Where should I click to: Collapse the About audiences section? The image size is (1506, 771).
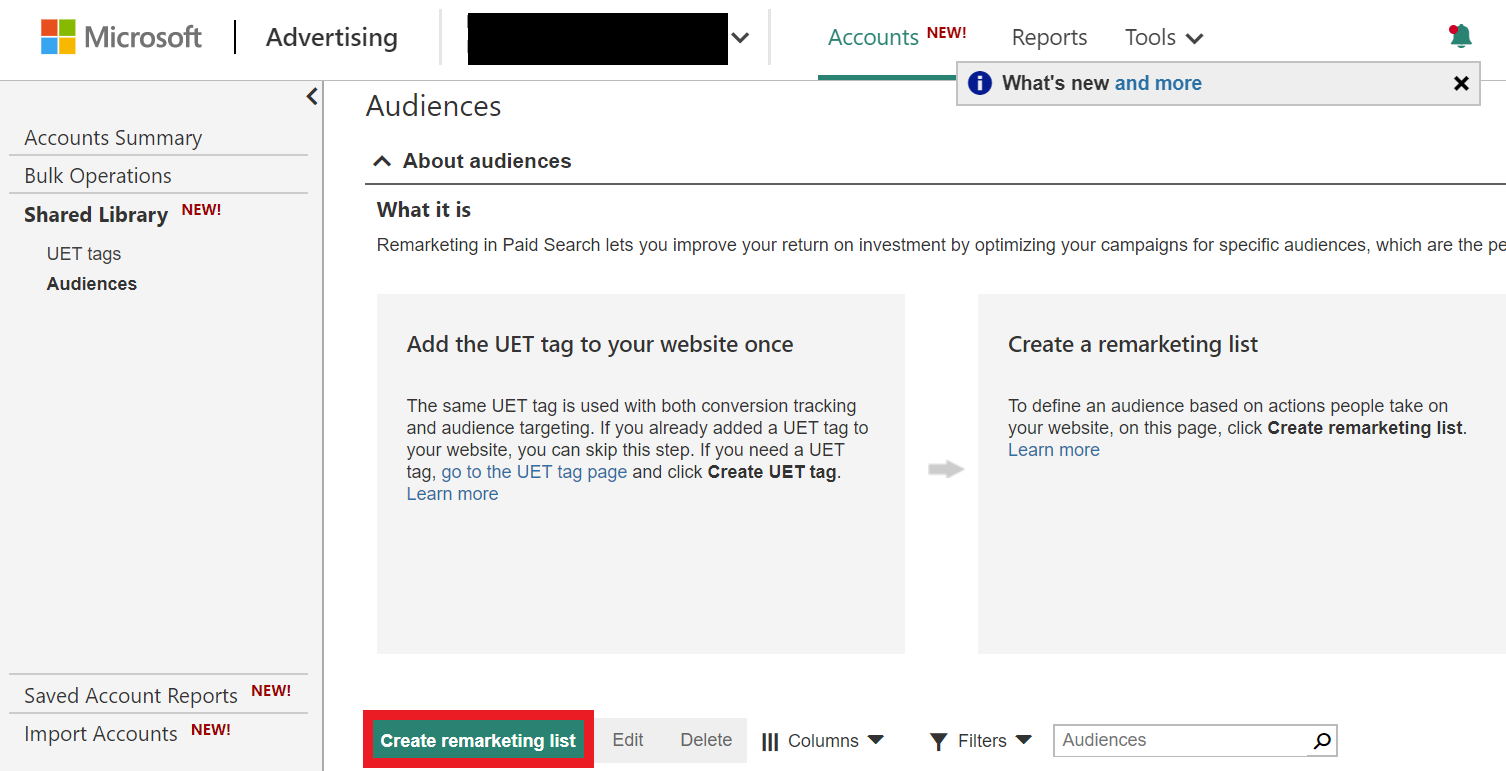[x=382, y=161]
